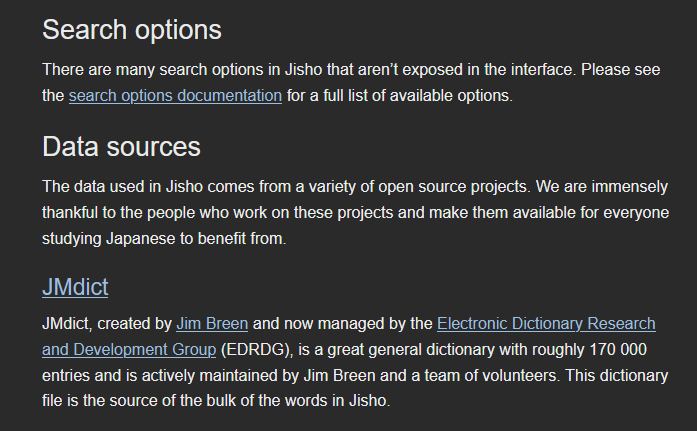Click the 'and Development Group' link text
This screenshot has width=697, height=431.
pyautogui.click(x=129, y=350)
